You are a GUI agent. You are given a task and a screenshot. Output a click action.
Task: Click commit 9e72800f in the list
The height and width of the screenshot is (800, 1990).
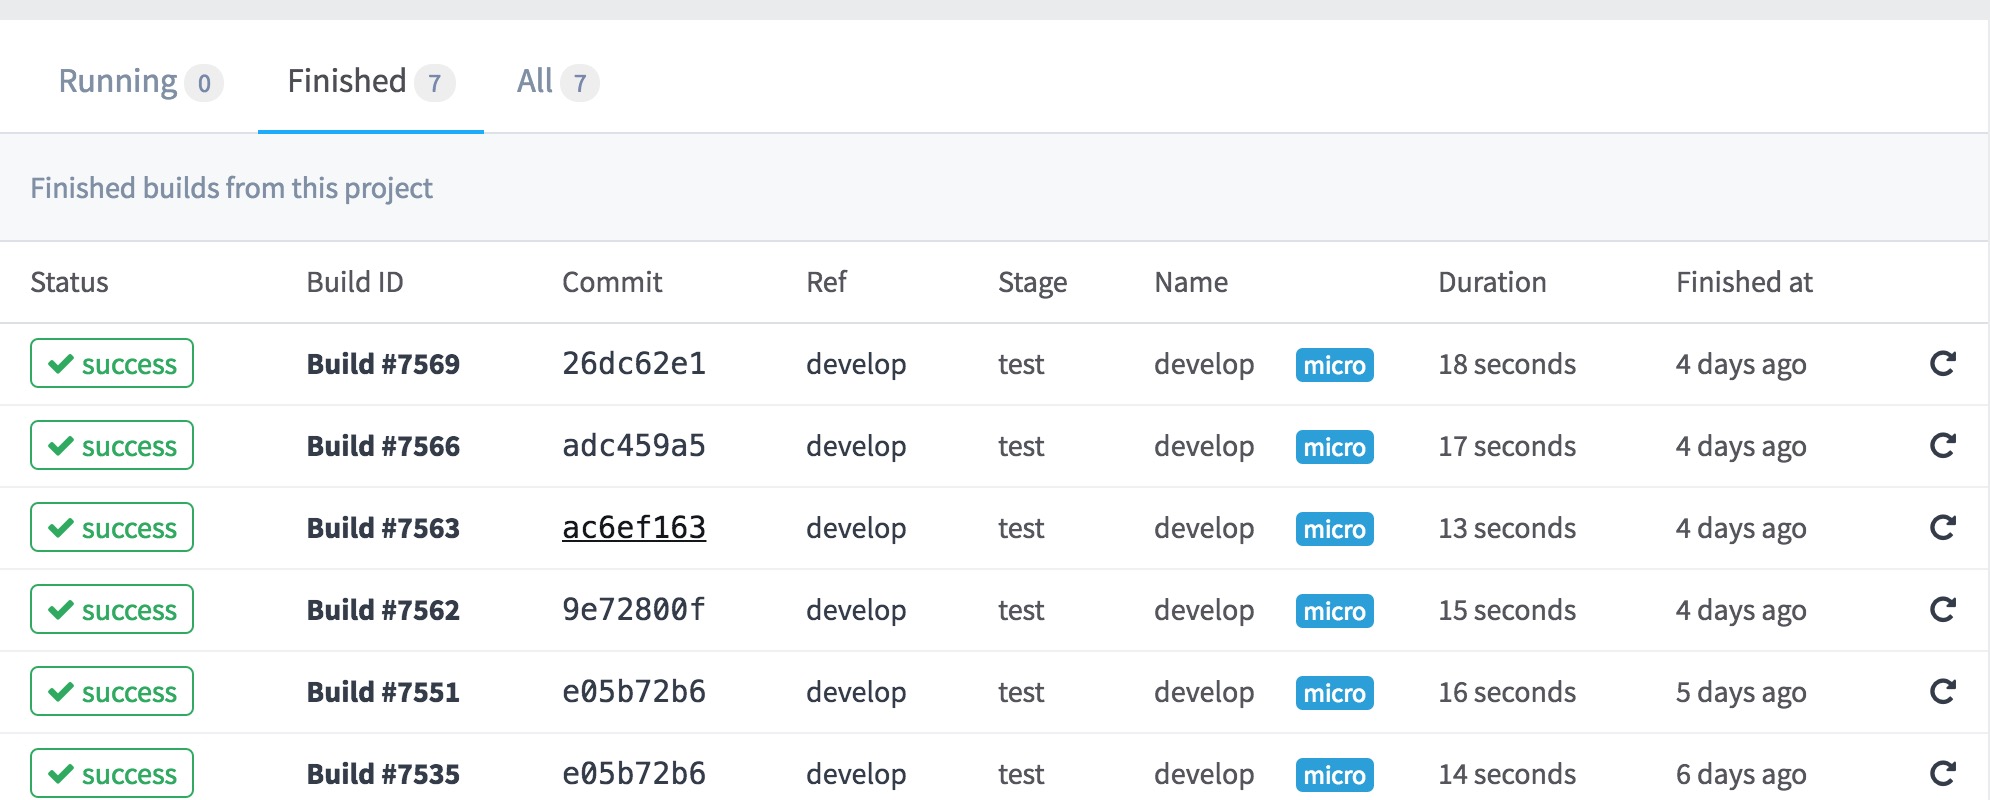[634, 610]
